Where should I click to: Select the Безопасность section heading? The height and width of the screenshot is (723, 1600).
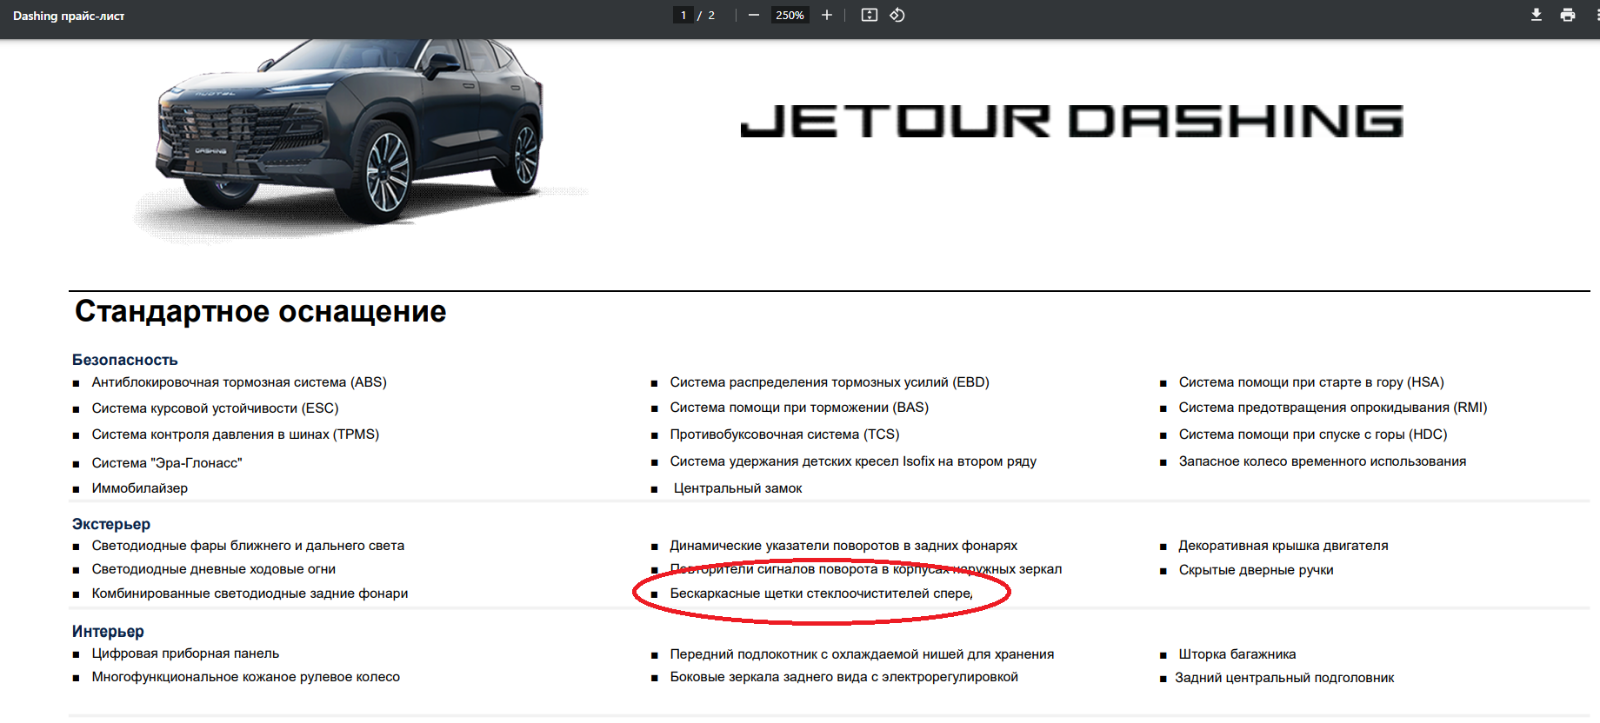(x=125, y=360)
